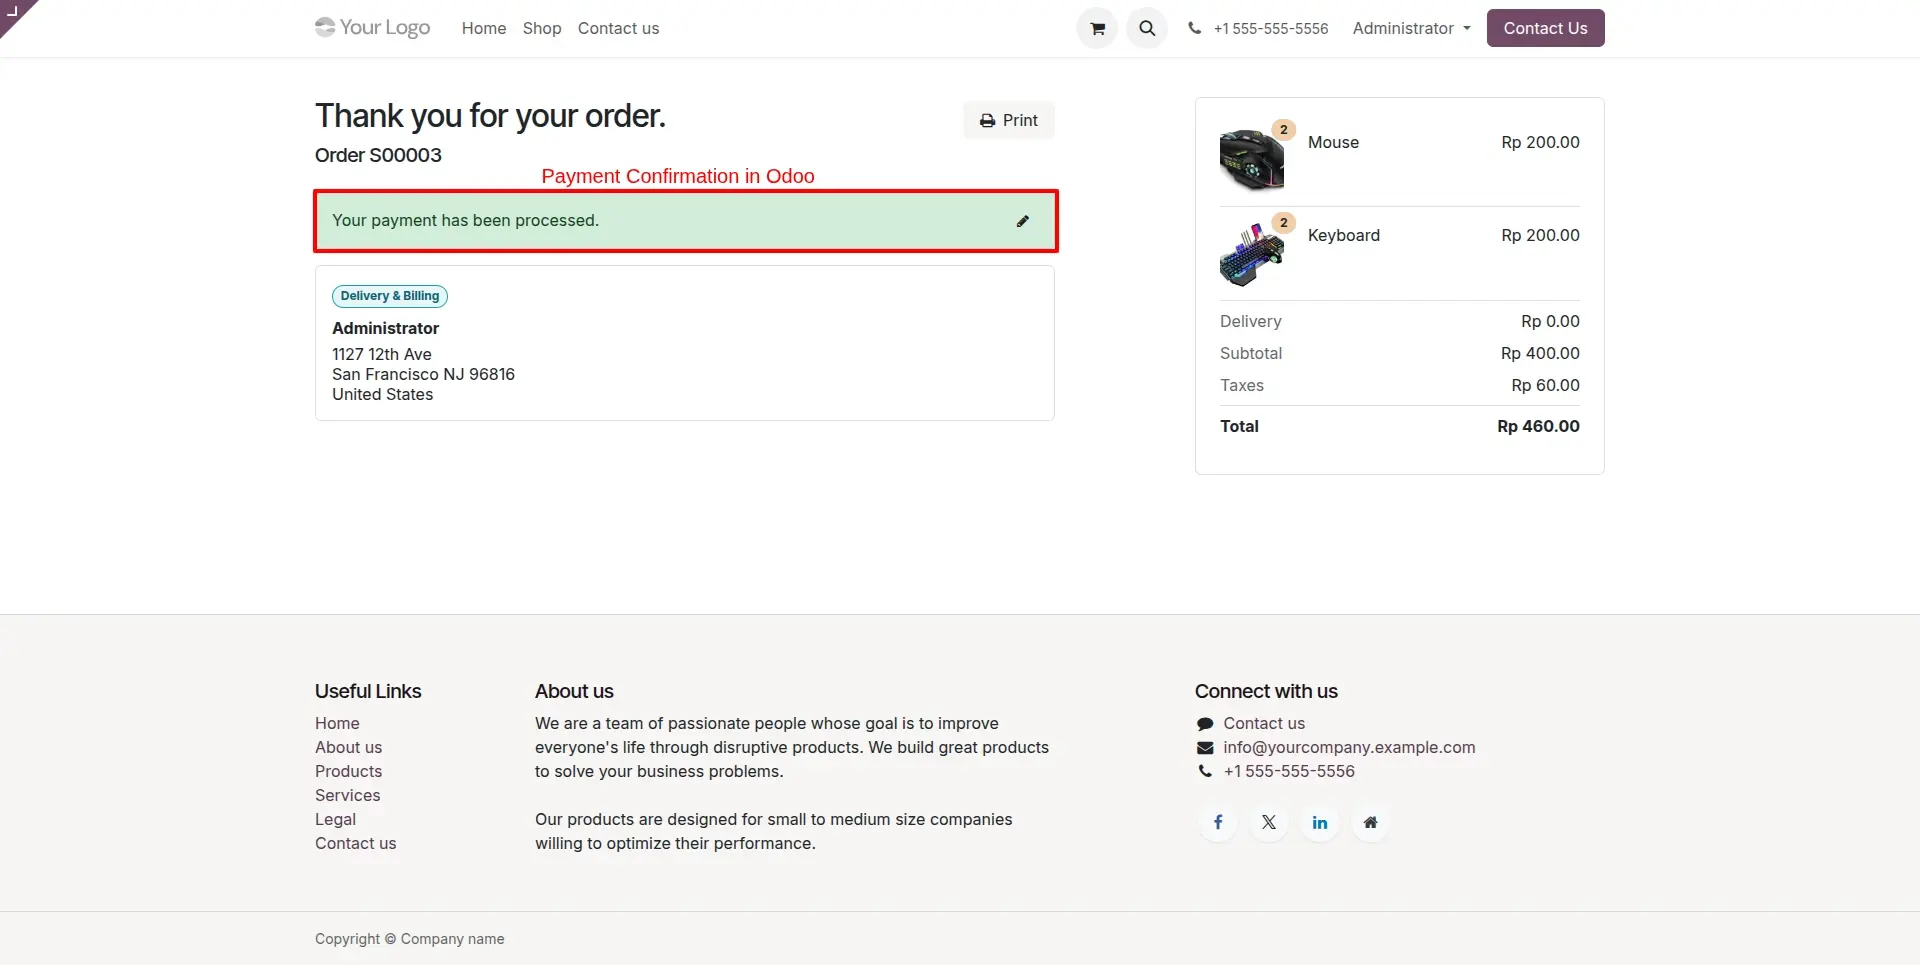Click the info@yourcompany.example.com email link
Image resolution: width=1920 pixels, height=965 pixels.
[x=1349, y=747]
